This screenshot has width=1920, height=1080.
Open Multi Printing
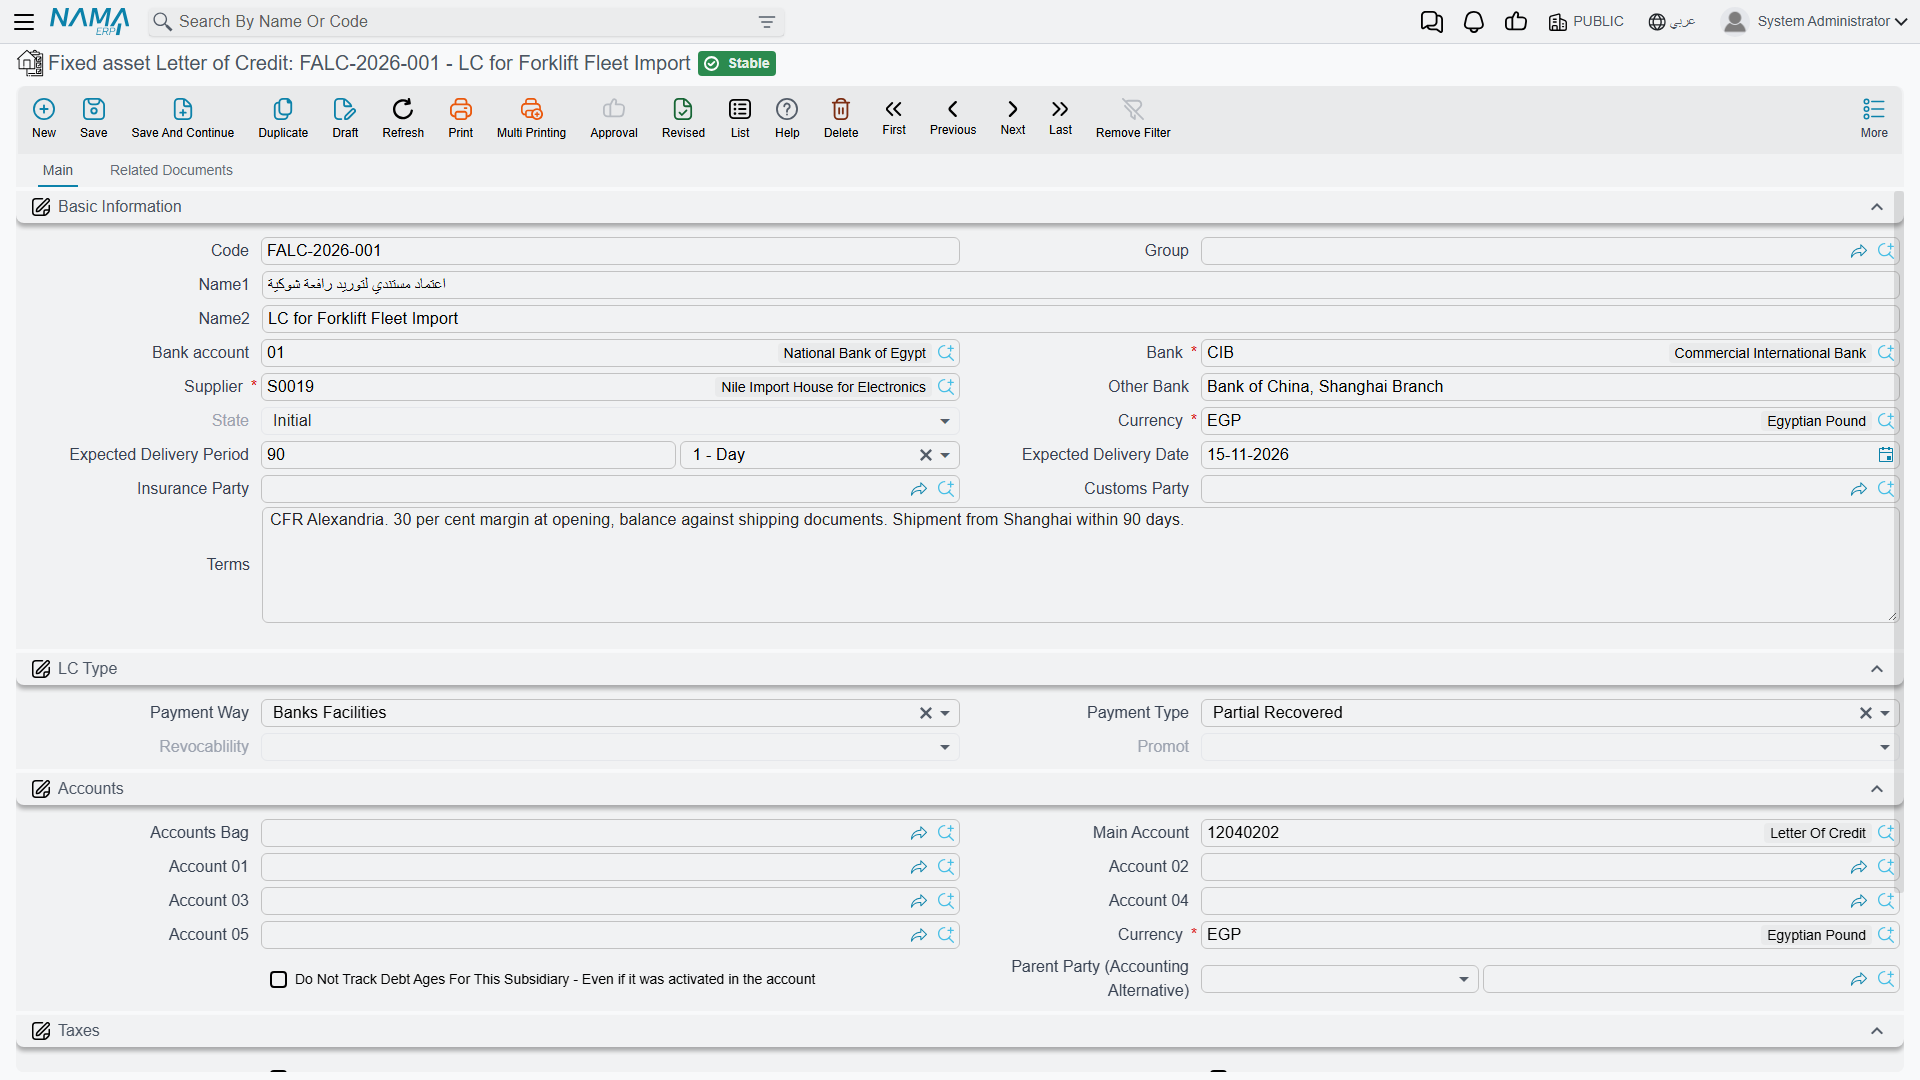click(531, 117)
